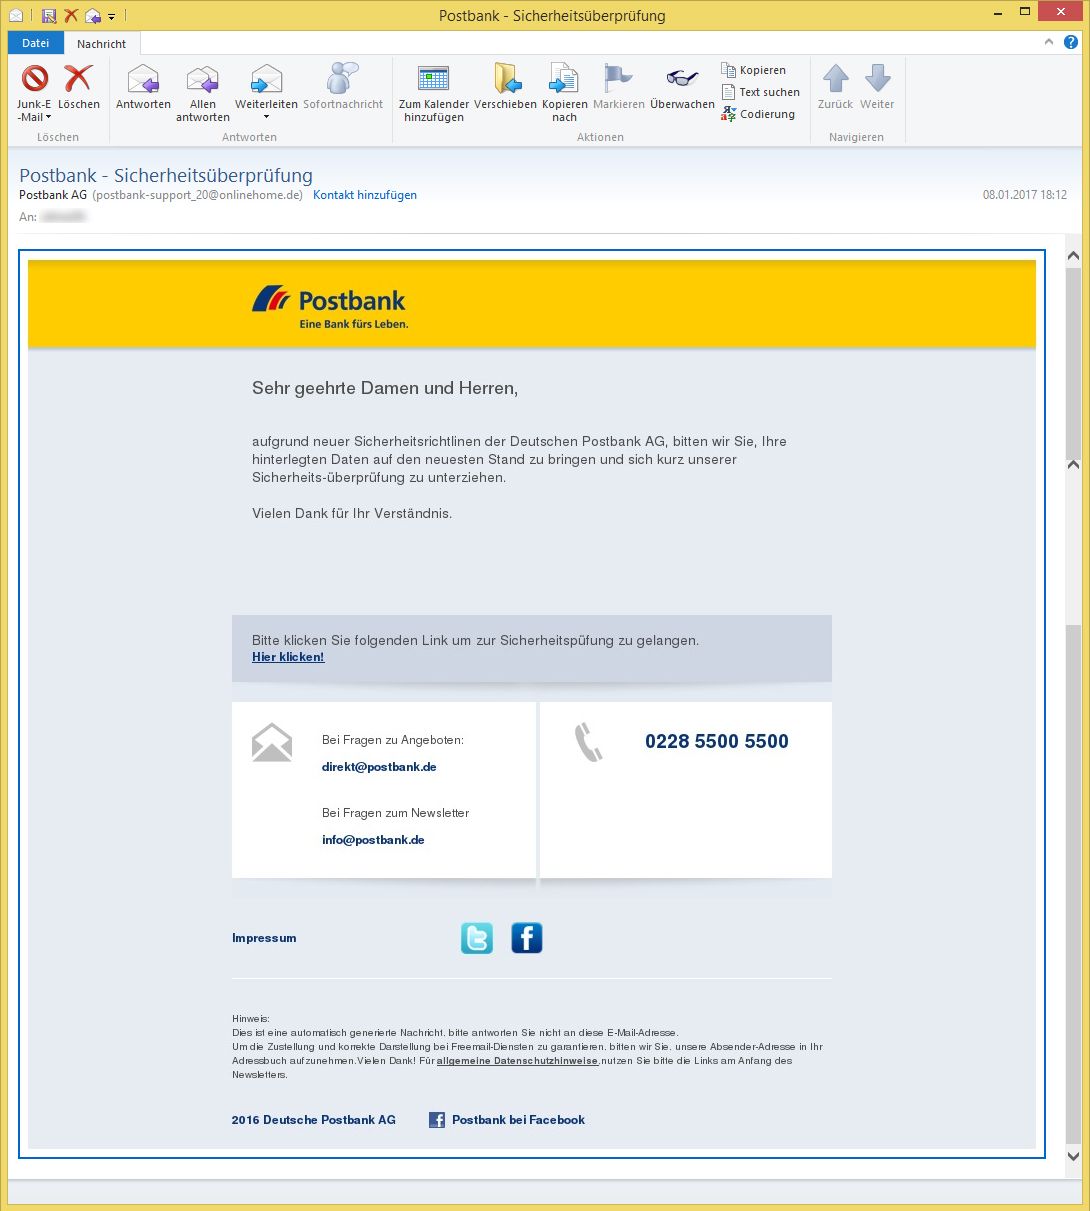This screenshot has height=1211, width=1090.
Task: Click the telephone handset icon
Action: pyautogui.click(x=588, y=742)
